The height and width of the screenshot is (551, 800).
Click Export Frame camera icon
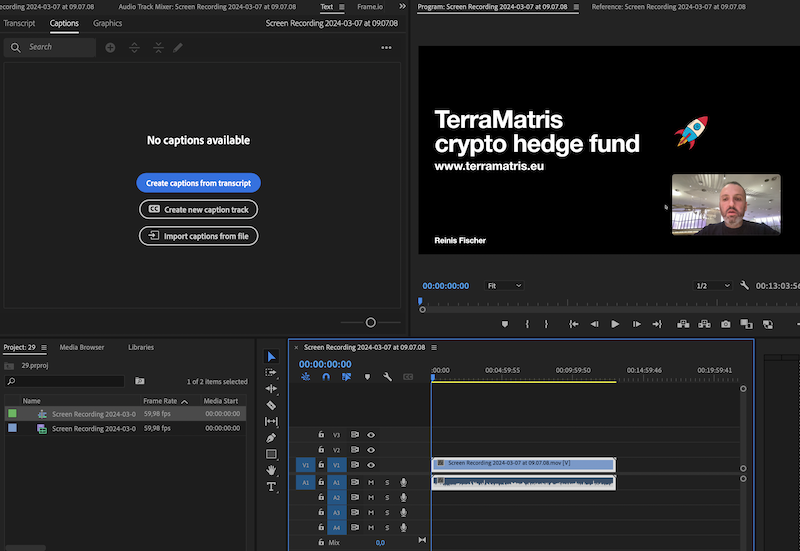click(x=726, y=324)
